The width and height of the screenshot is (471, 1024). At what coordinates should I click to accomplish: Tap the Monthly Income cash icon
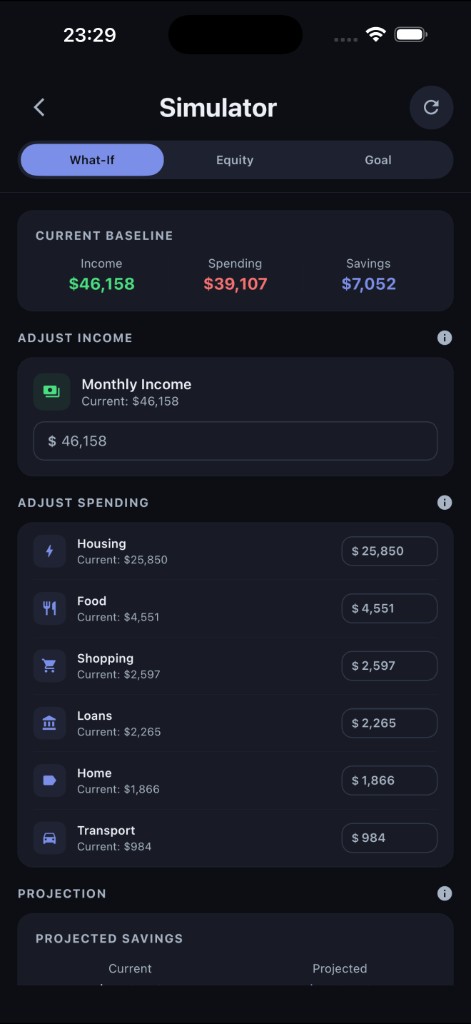pyautogui.click(x=52, y=392)
